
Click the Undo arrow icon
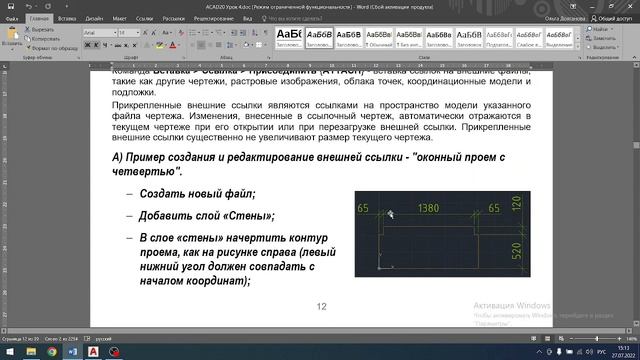(29, 7)
